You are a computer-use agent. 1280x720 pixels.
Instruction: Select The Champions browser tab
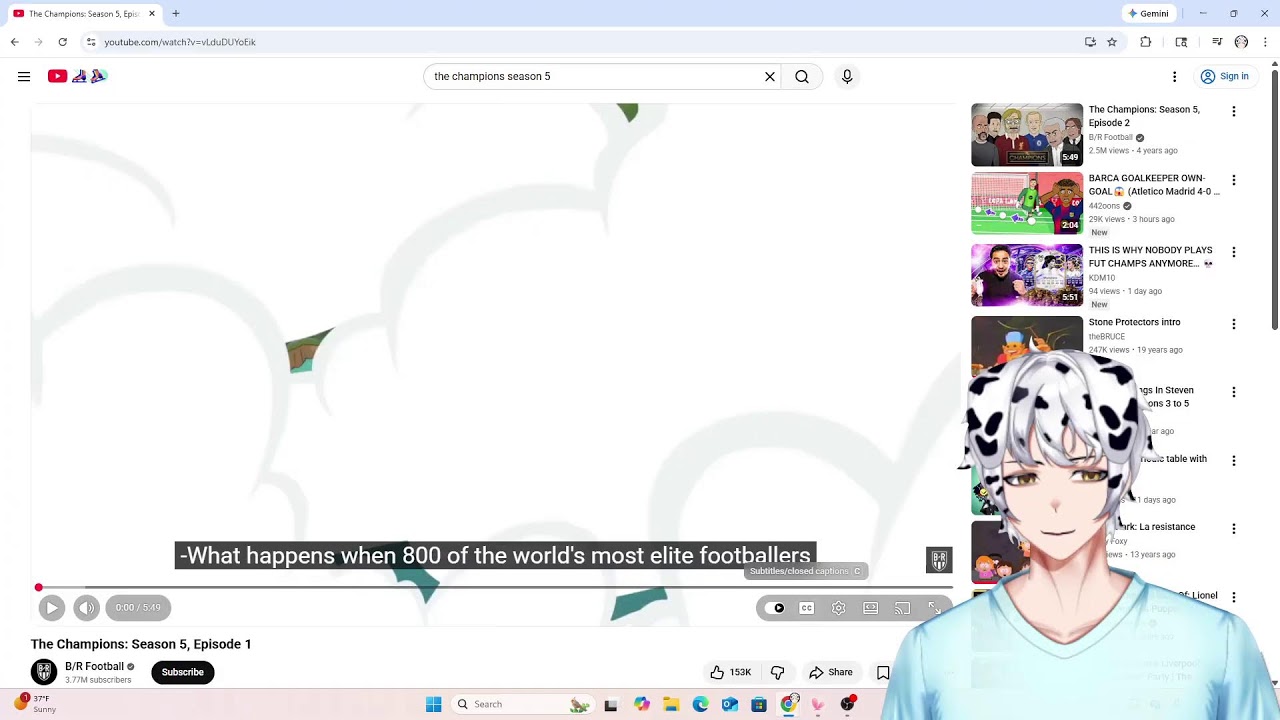(x=84, y=14)
